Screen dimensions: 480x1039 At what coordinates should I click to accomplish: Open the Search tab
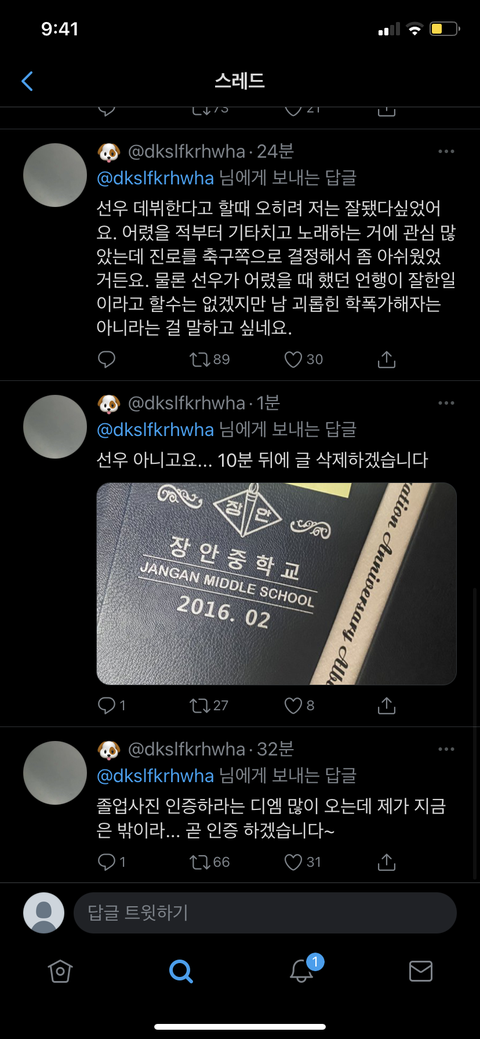click(x=180, y=971)
